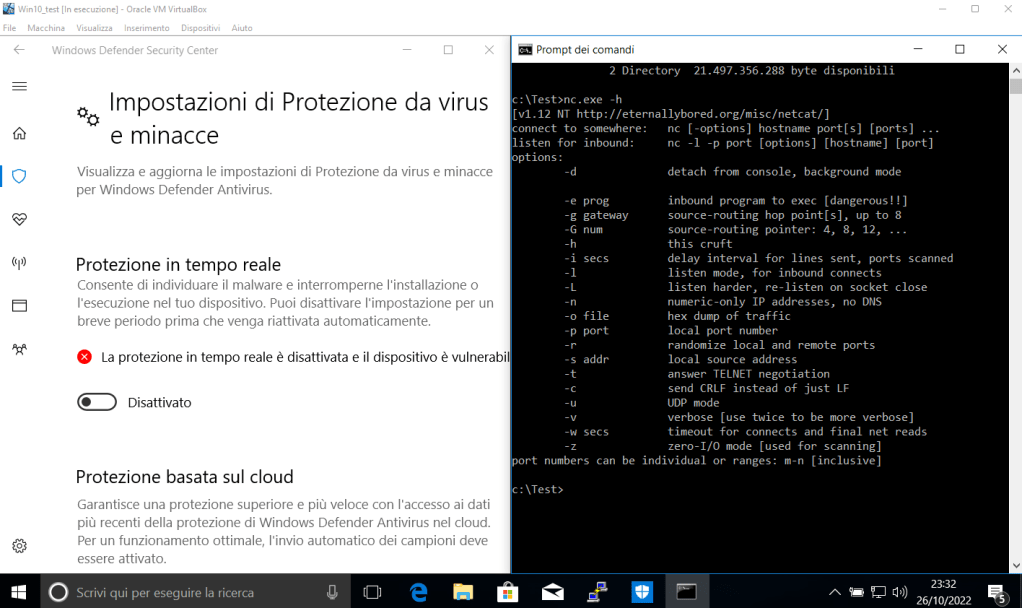Open Microsoft Edge from the taskbar
Image resolution: width=1022 pixels, height=608 pixels.
[x=419, y=591]
